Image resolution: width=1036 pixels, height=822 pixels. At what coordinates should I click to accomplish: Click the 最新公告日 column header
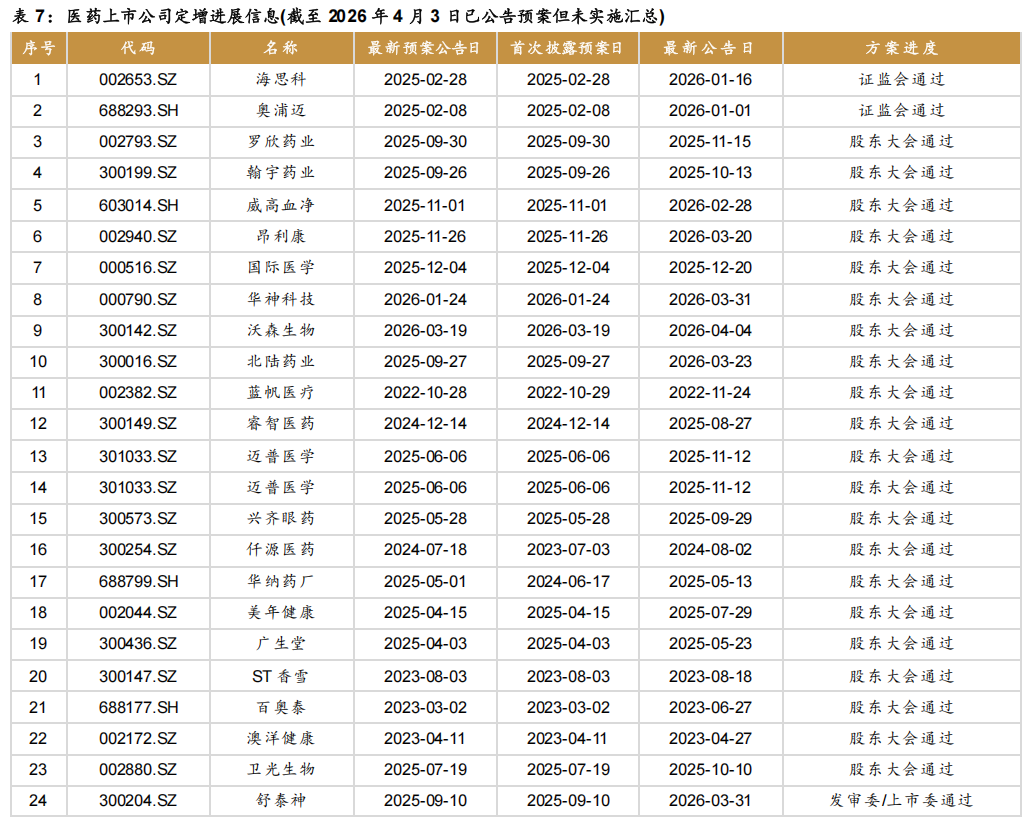tap(709, 48)
